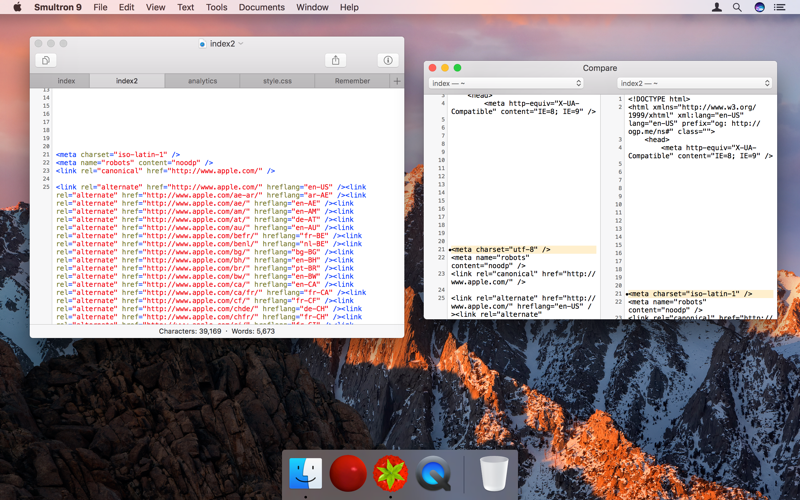Click the hreflang="fr-CA" line in editor
This screenshot has height=500, width=800.
pyautogui.click(x=211, y=292)
